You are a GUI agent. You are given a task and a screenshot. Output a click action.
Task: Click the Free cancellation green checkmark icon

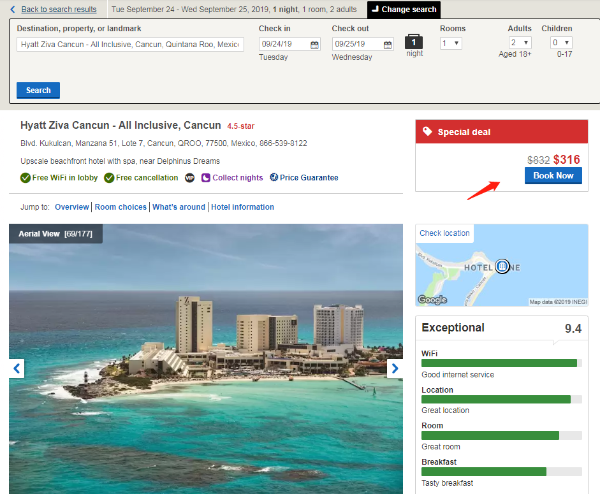point(109,178)
